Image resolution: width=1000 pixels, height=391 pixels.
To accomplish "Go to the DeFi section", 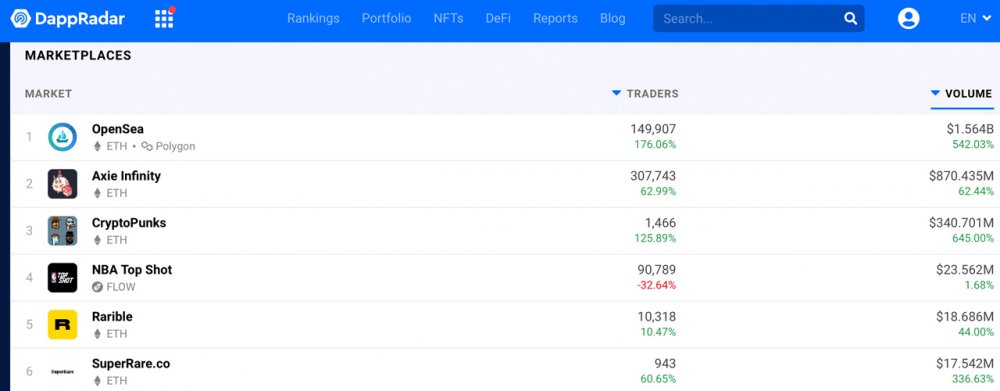I will pos(498,18).
